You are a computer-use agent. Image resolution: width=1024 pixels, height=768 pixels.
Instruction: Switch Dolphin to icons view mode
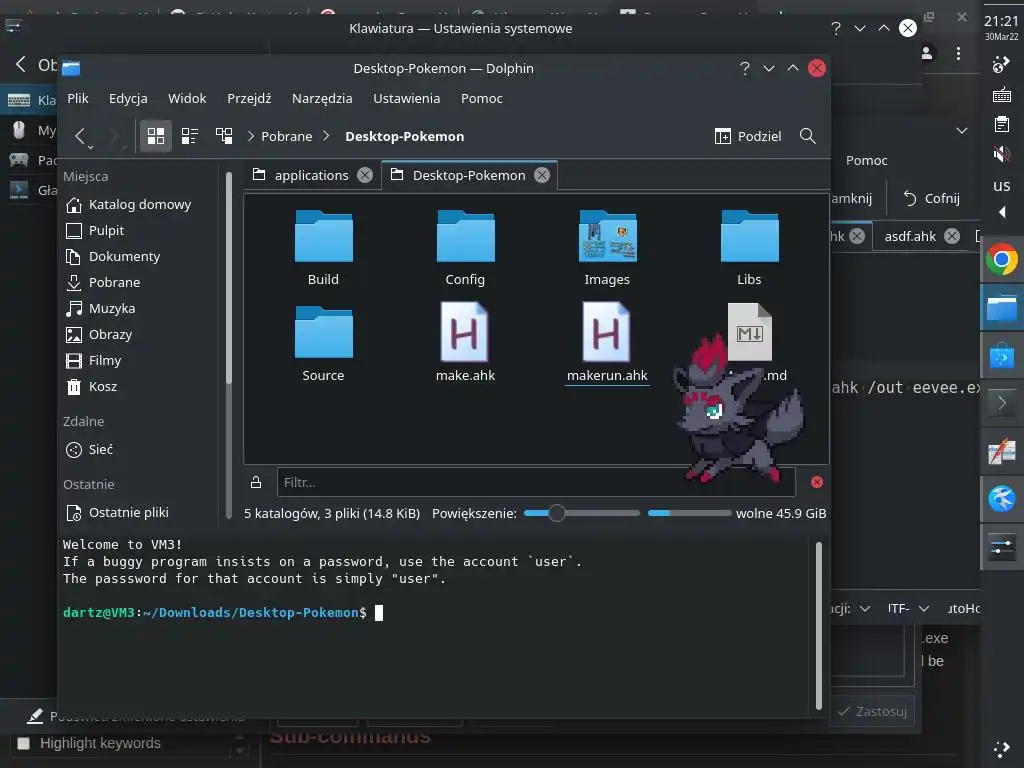155,136
